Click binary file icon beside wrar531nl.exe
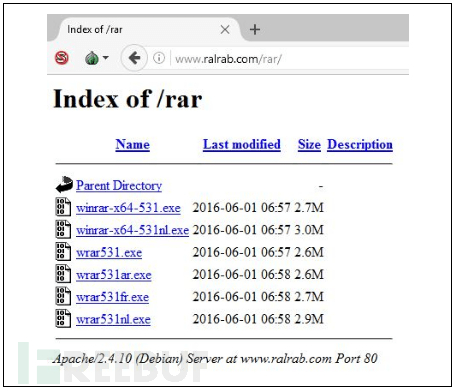The width and height of the screenshot is (456, 391). (x=63, y=318)
